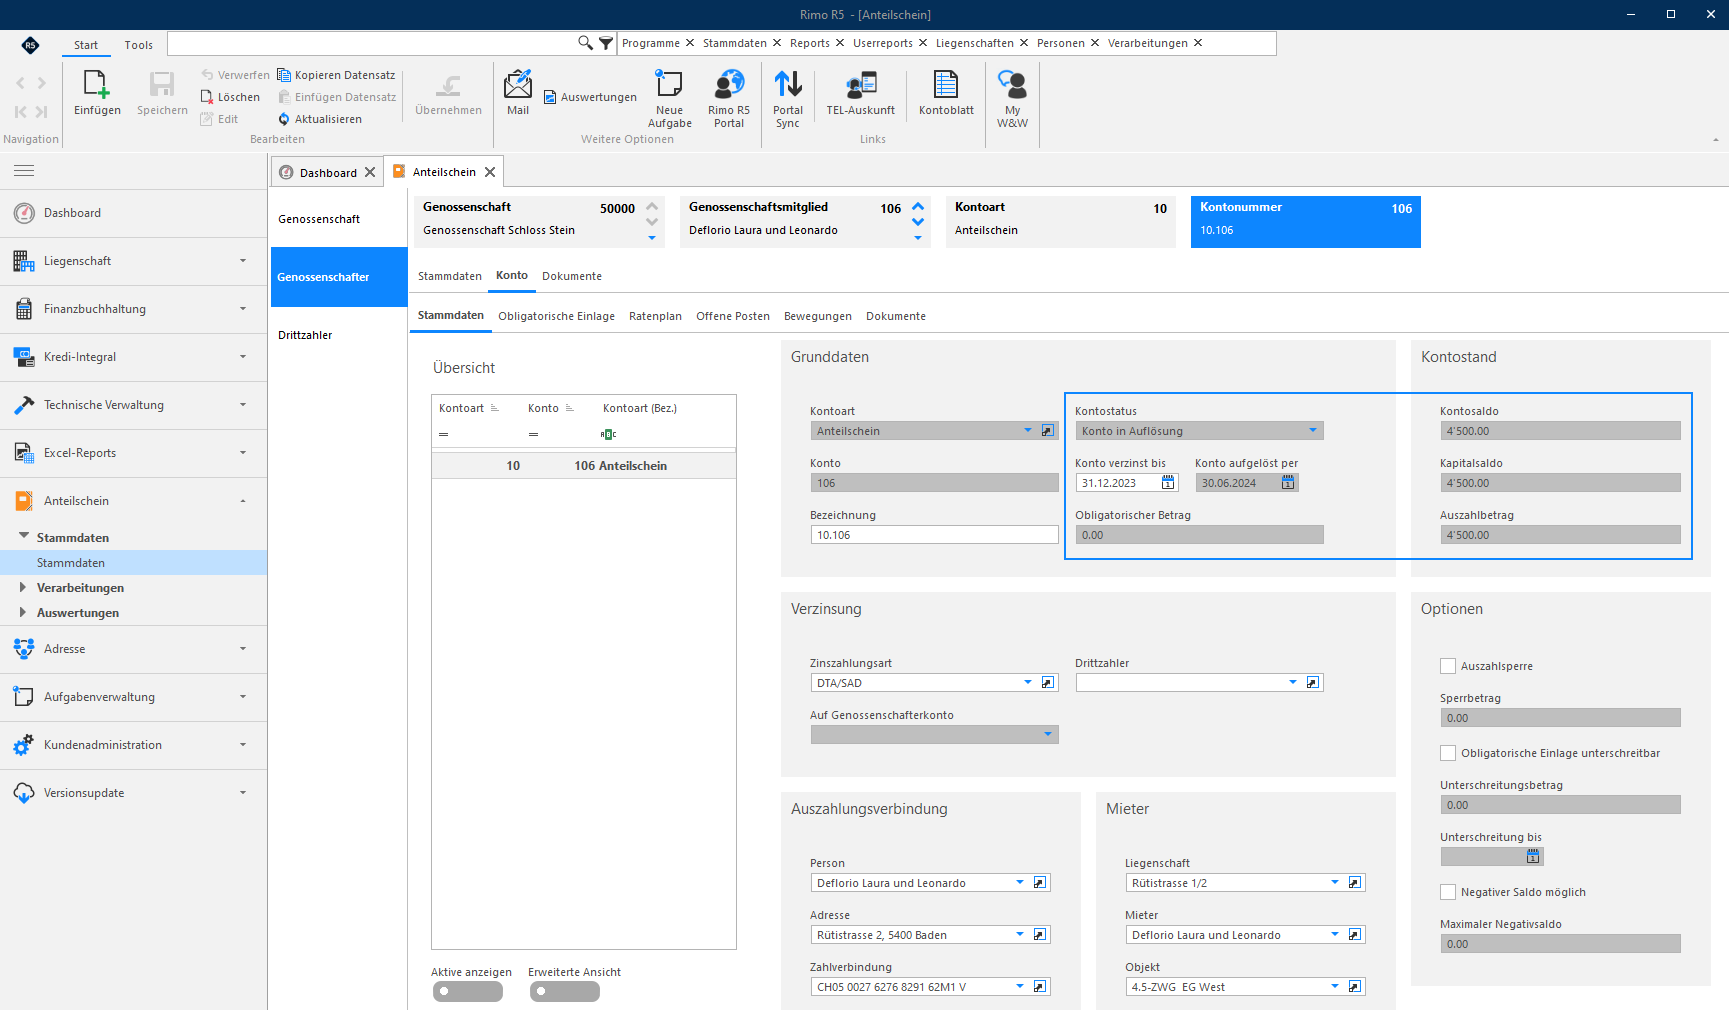Screen dimensions: 1729x1010
Task: Open detail link beside Kontoart dropdown
Action: coord(1048,431)
